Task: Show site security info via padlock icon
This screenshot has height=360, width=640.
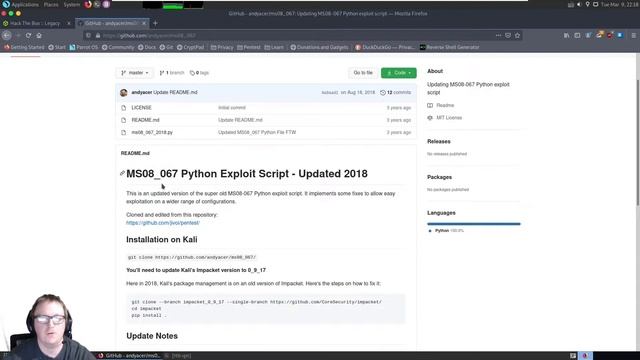Action: click(98, 36)
